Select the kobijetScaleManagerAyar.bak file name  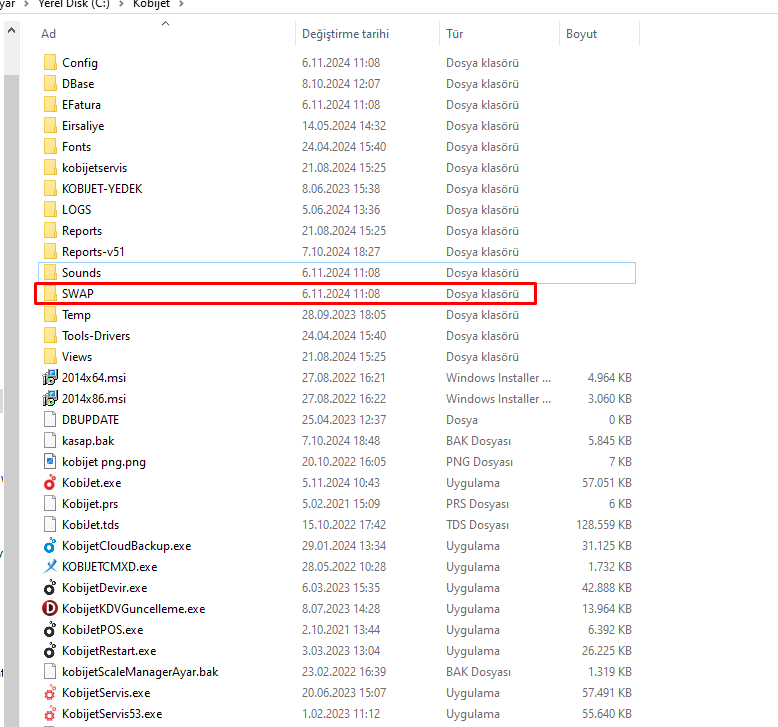(140, 671)
